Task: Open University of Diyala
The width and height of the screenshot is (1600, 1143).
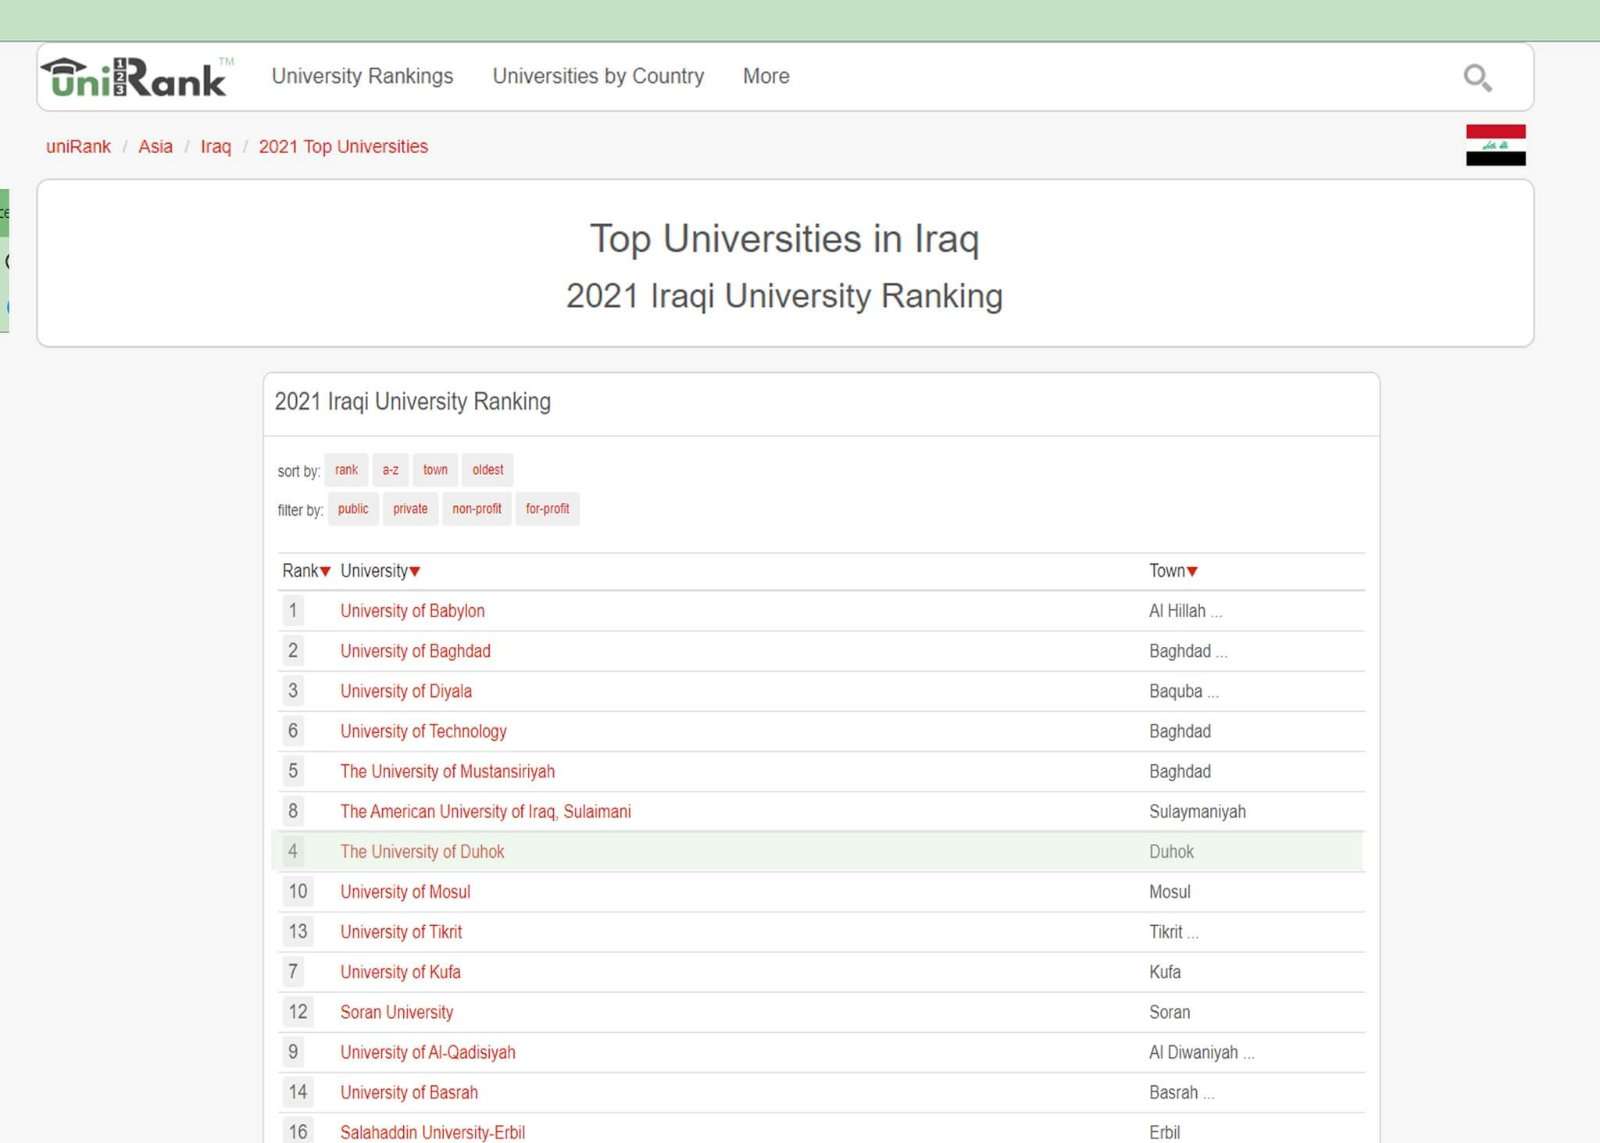Action: (406, 691)
